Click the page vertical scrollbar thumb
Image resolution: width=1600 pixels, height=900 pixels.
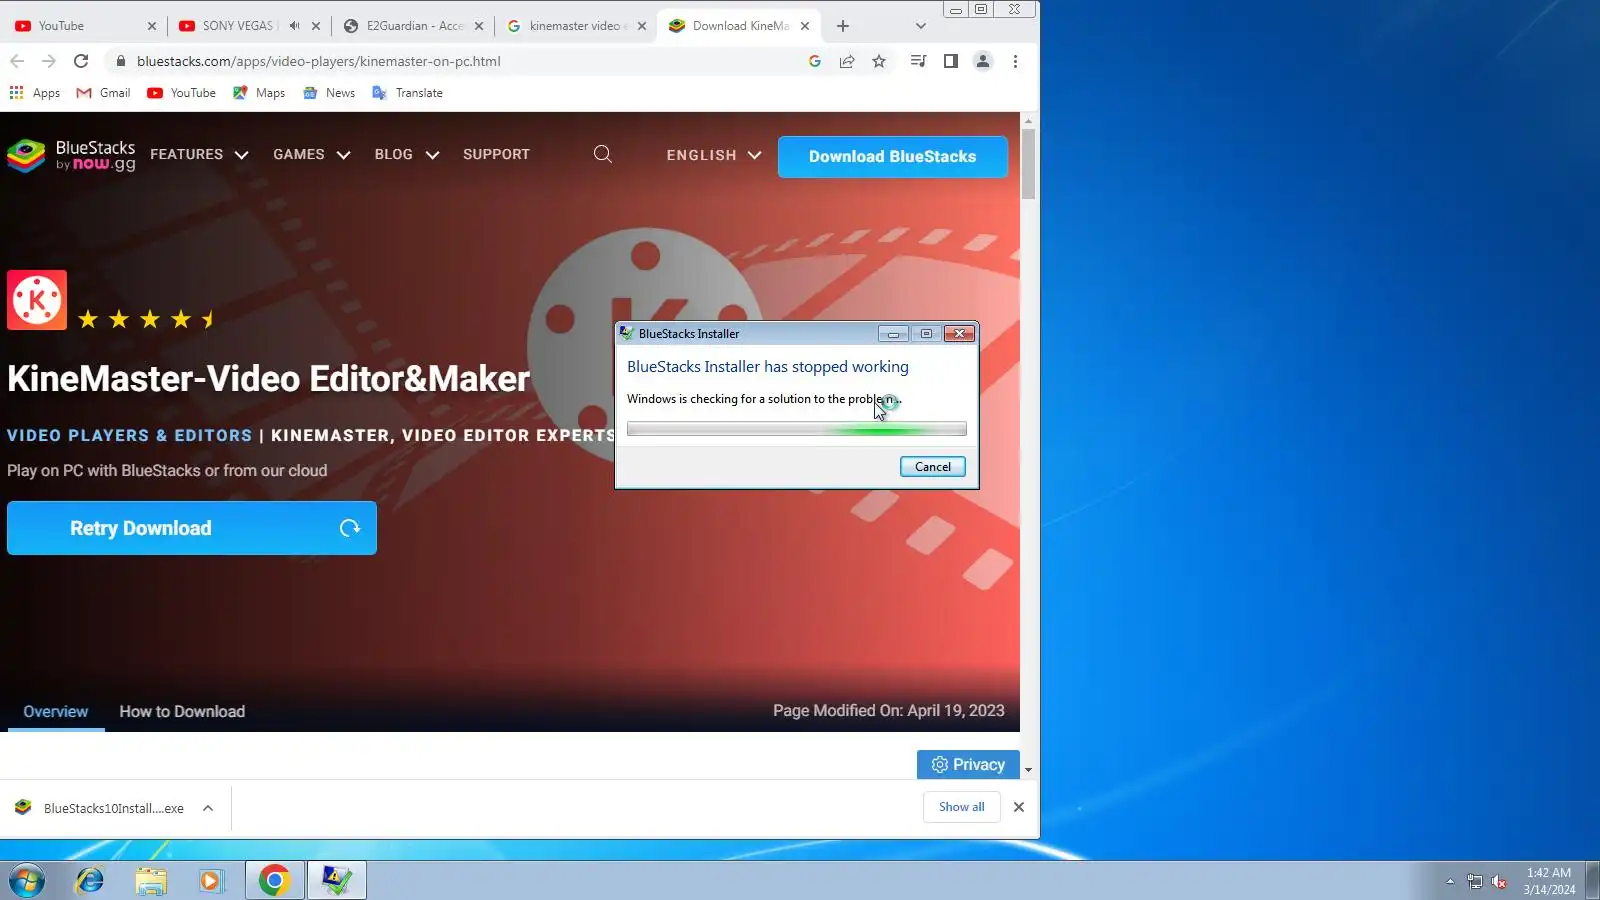pos(1028,165)
